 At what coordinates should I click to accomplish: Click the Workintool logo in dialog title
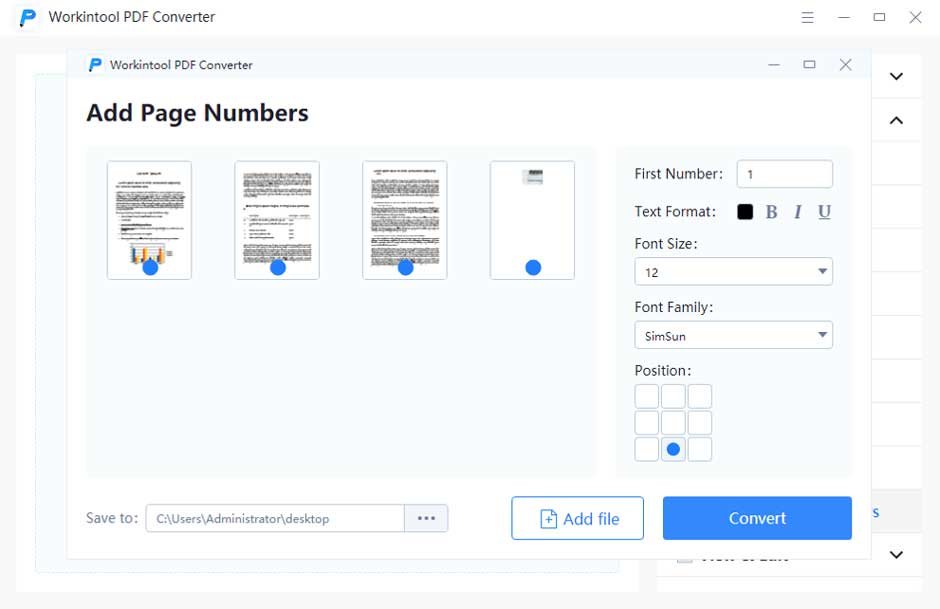pos(95,65)
